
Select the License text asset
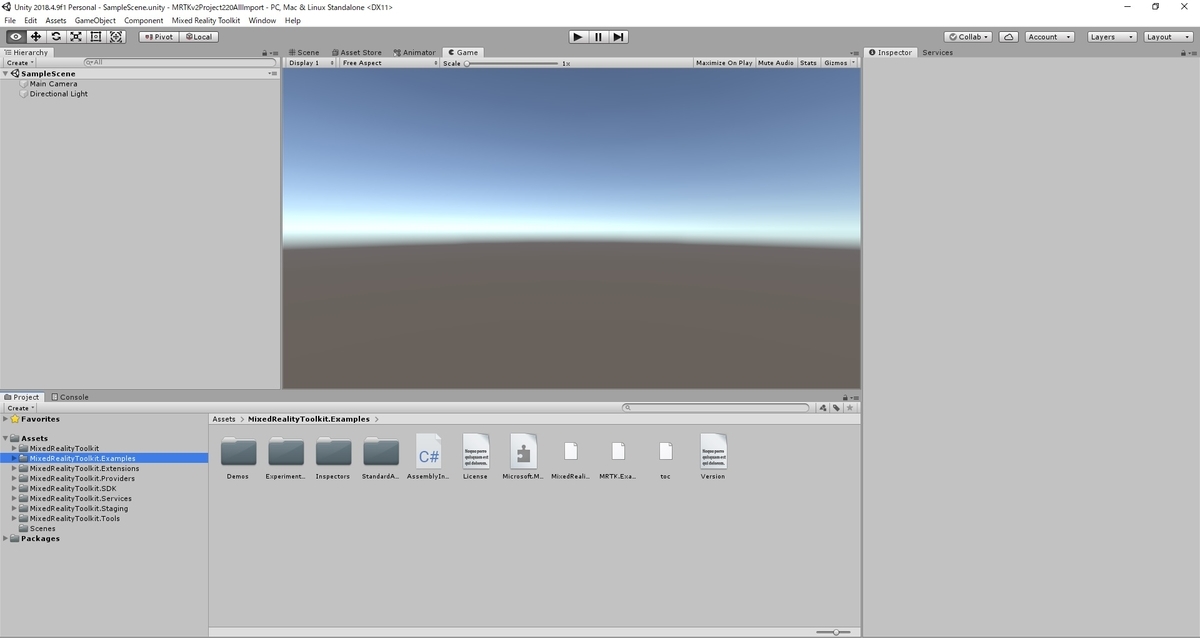tap(476, 457)
